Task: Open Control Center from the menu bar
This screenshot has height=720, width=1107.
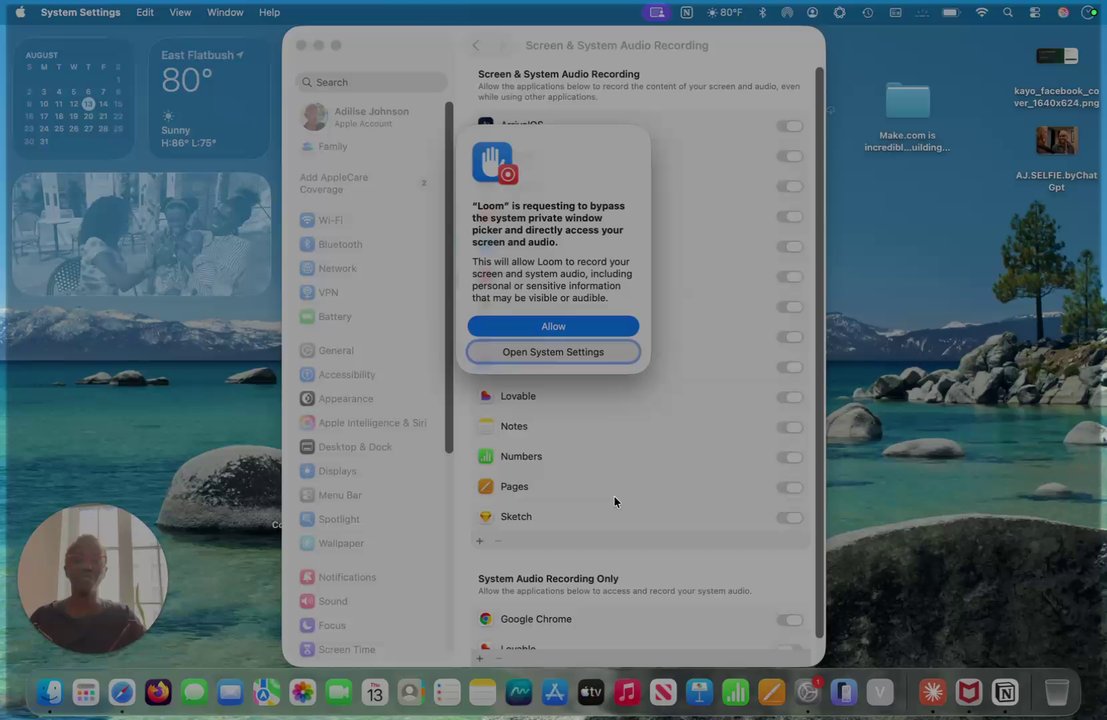Action: (1035, 12)
